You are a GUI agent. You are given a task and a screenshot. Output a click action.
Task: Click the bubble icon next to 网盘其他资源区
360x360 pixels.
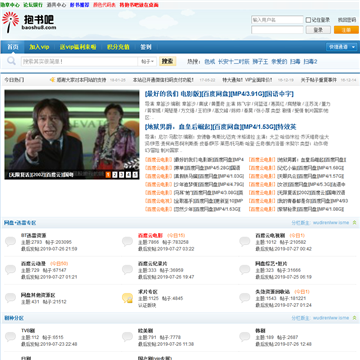point(10,298)
